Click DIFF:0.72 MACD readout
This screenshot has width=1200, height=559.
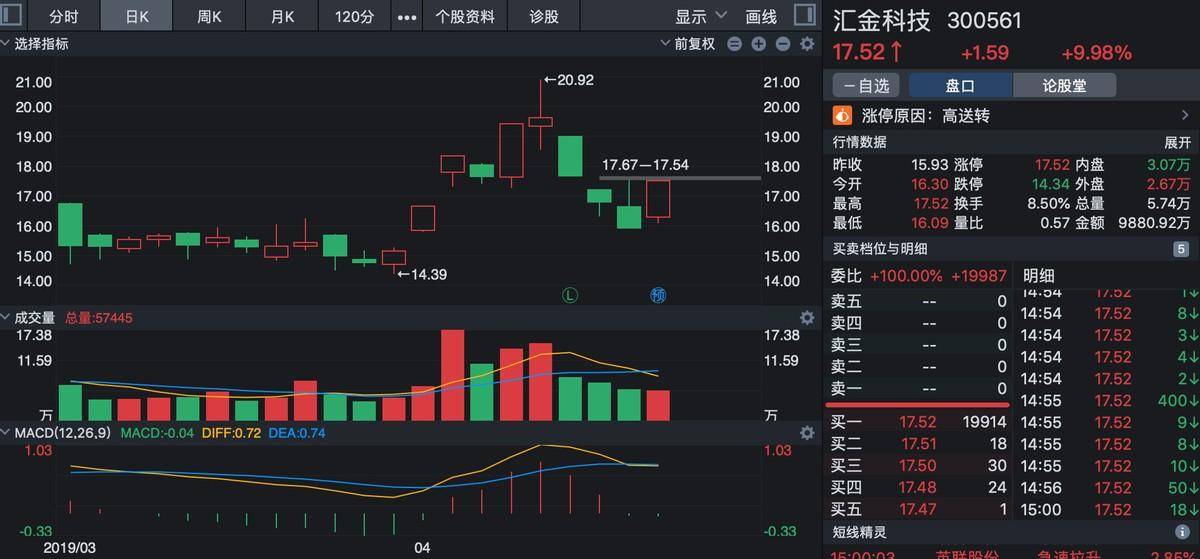232,433
